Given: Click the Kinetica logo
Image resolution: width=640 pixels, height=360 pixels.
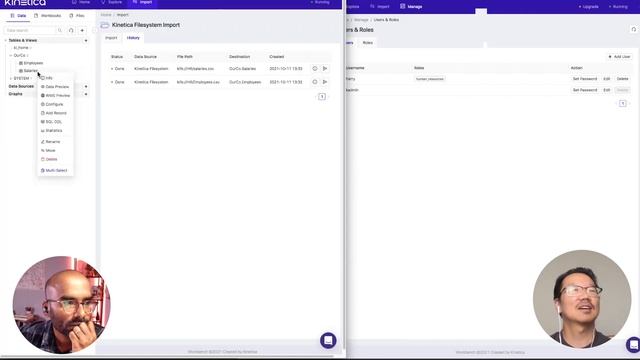Looking at the screenshot, I should 25,3.
